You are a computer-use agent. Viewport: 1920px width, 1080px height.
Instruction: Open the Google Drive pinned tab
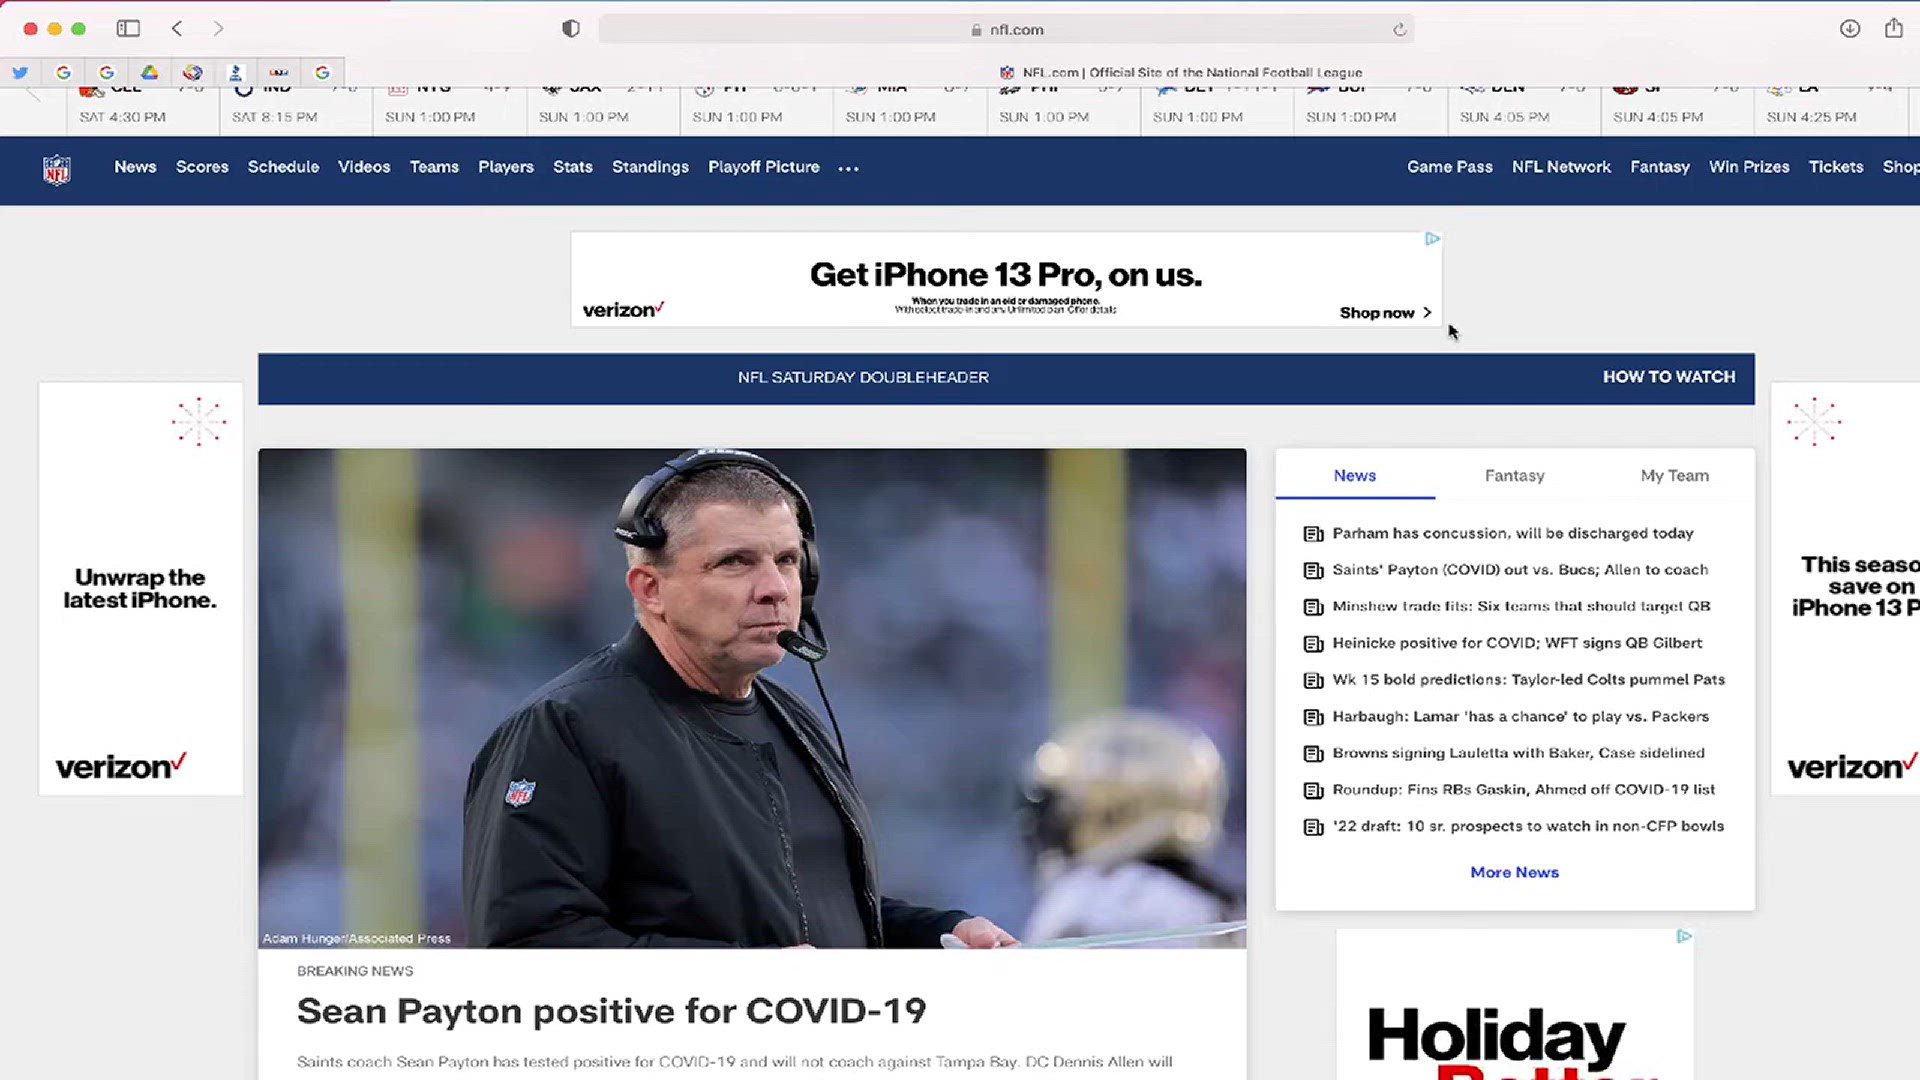click(149, 72)
